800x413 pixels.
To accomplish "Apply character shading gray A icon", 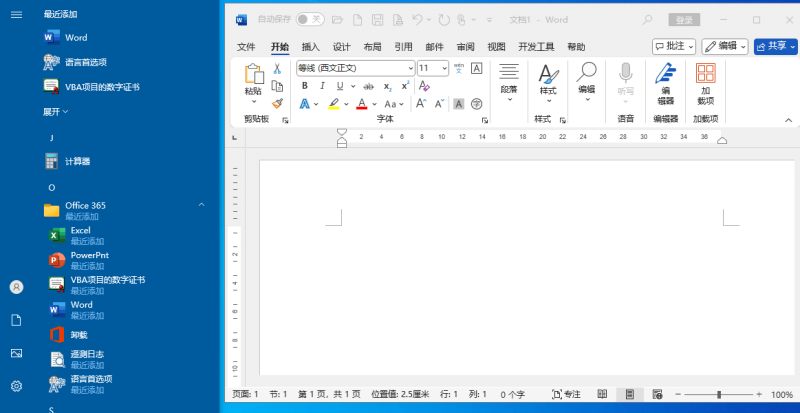I will click(x=459, y=104).
